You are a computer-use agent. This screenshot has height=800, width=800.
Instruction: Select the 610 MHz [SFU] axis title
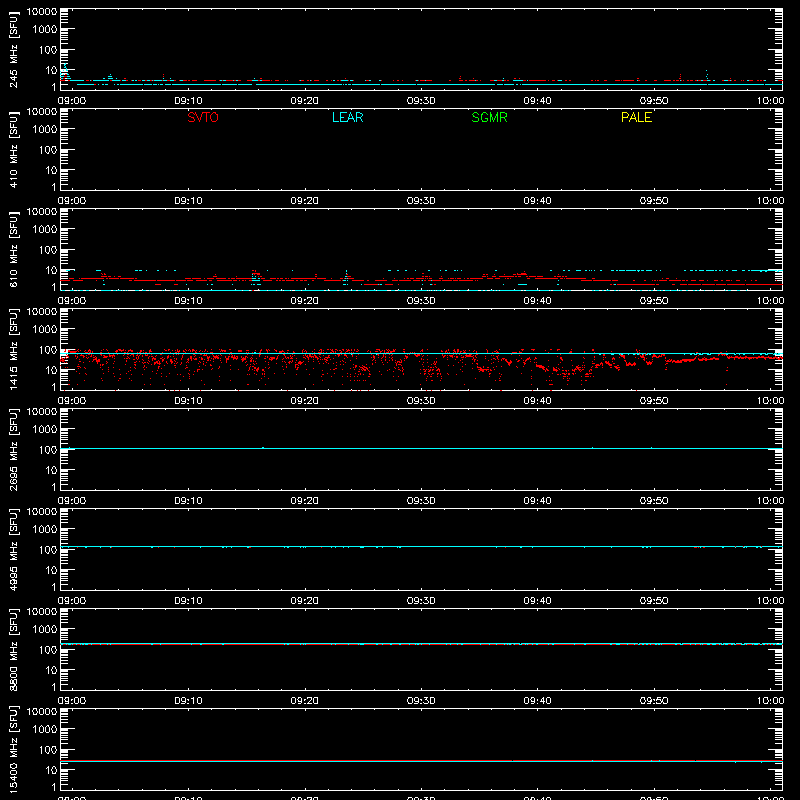coord(14,249)
